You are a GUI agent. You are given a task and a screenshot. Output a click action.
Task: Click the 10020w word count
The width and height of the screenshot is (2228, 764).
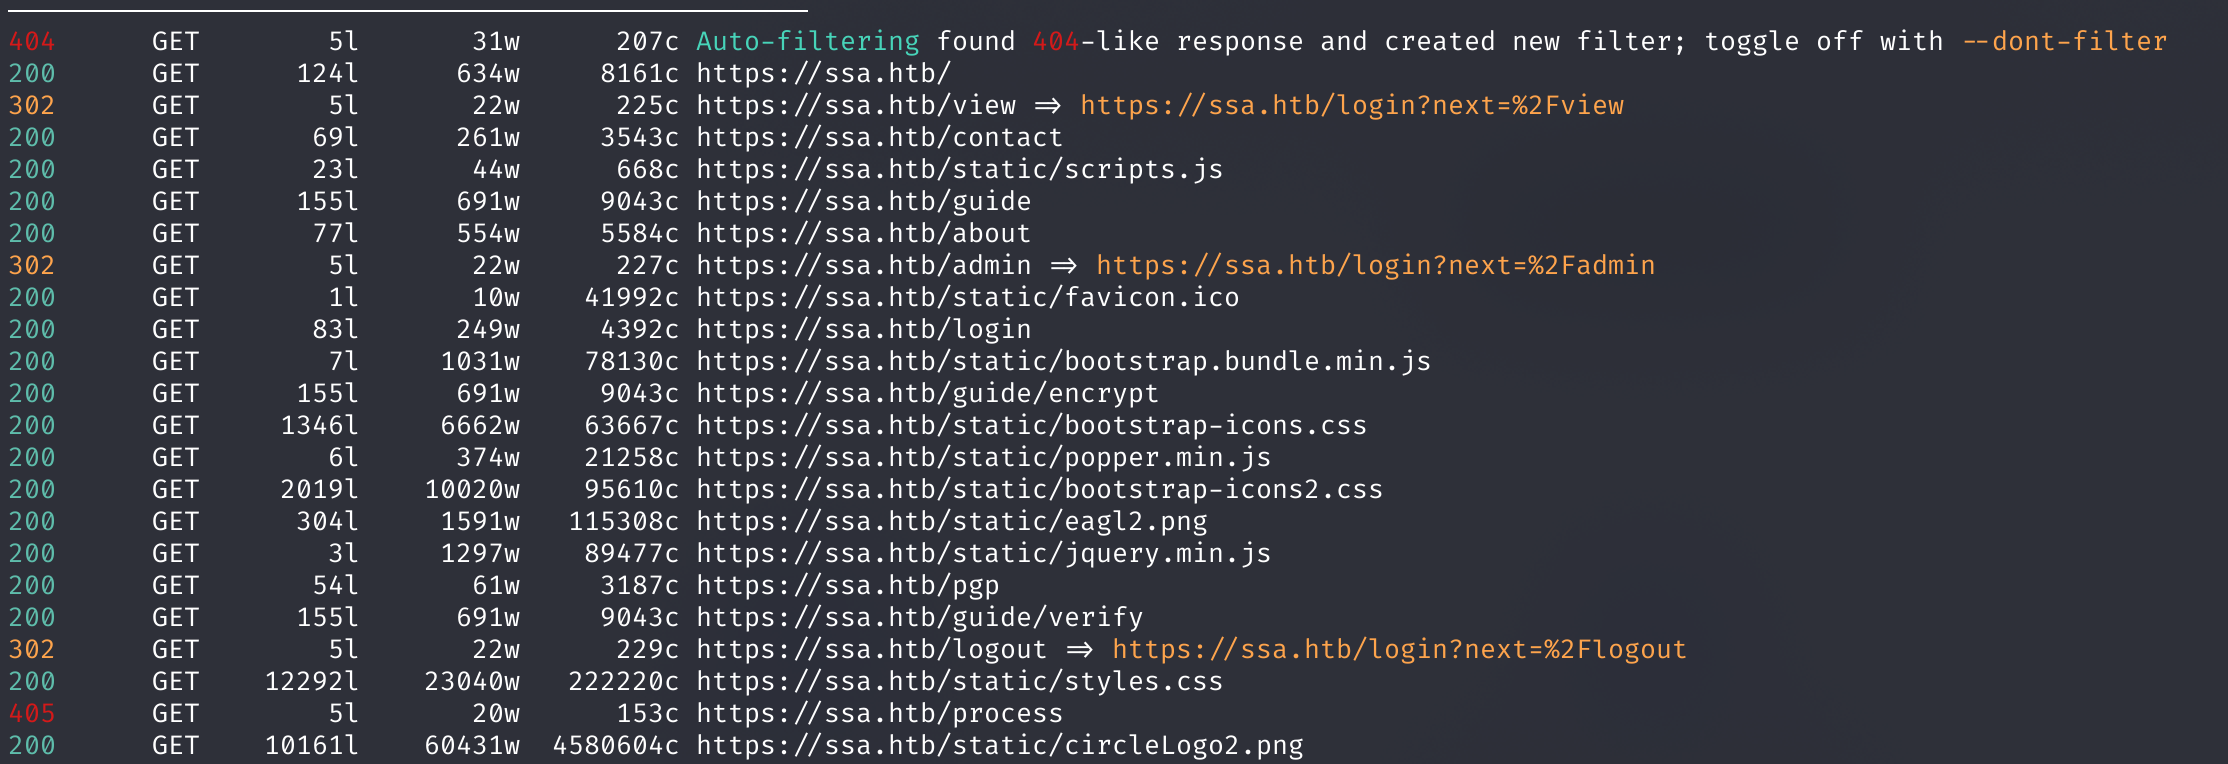point(472,490)
